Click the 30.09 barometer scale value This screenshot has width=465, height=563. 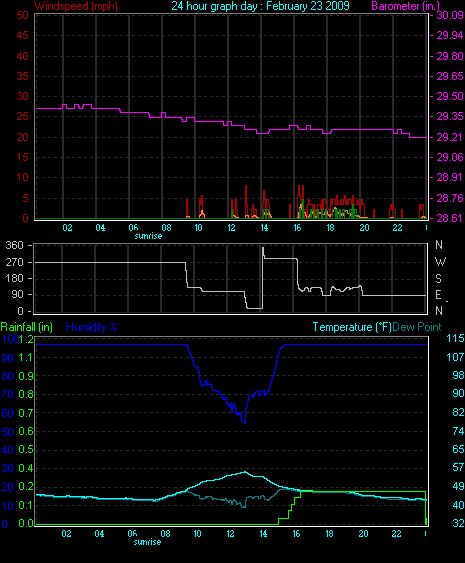click(x=450, y=15)
